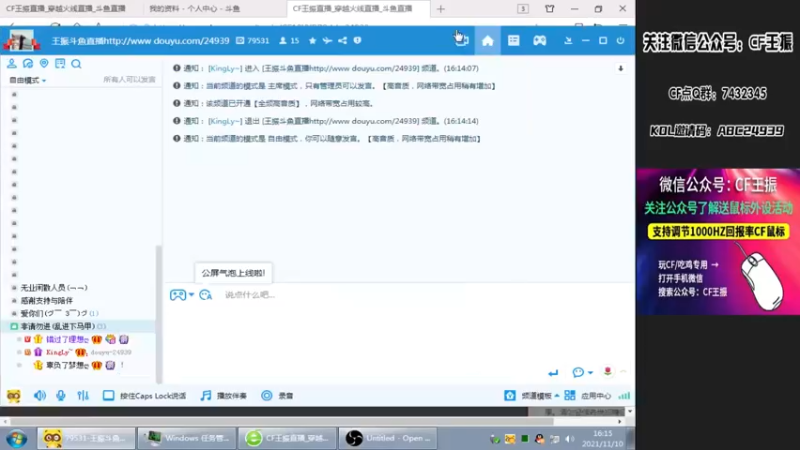Open the 频道模板 channel template menu

pos(532,396)
